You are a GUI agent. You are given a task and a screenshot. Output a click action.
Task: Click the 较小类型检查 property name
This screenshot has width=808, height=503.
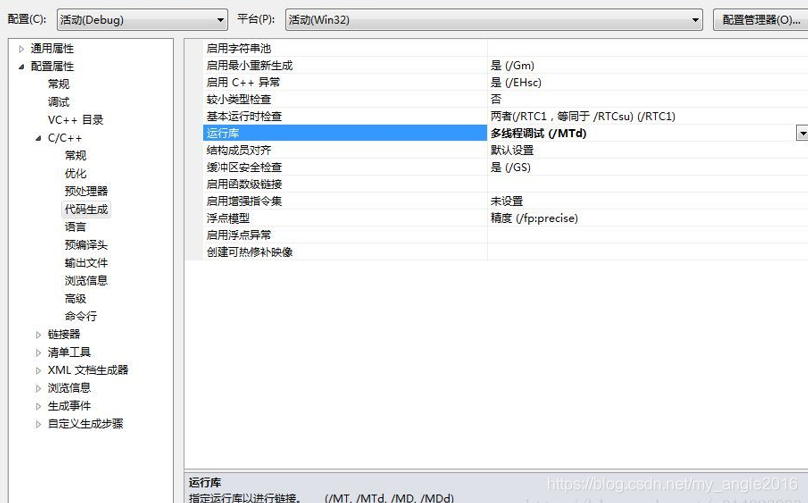click(x=239, y=99)
